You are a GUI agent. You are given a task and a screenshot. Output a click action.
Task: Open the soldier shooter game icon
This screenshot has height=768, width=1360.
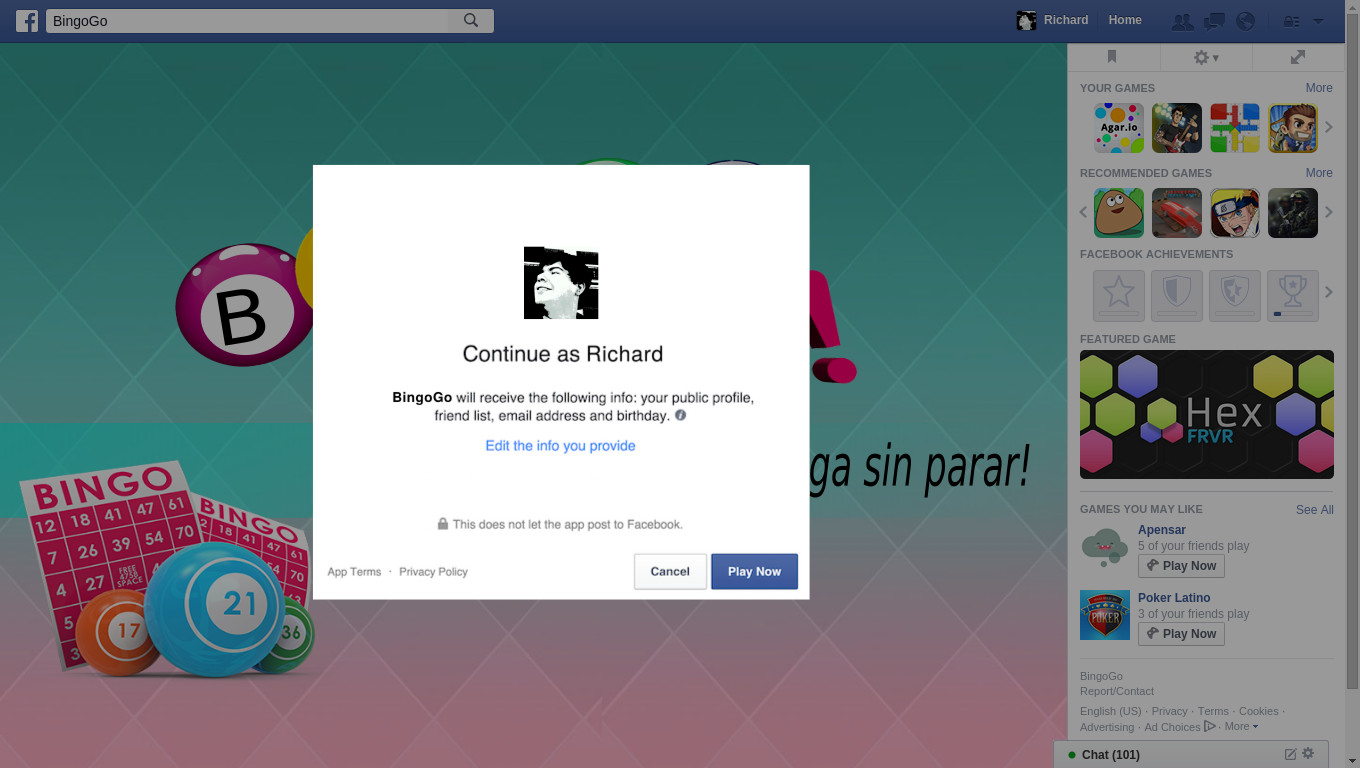(x=1293, y=213)
